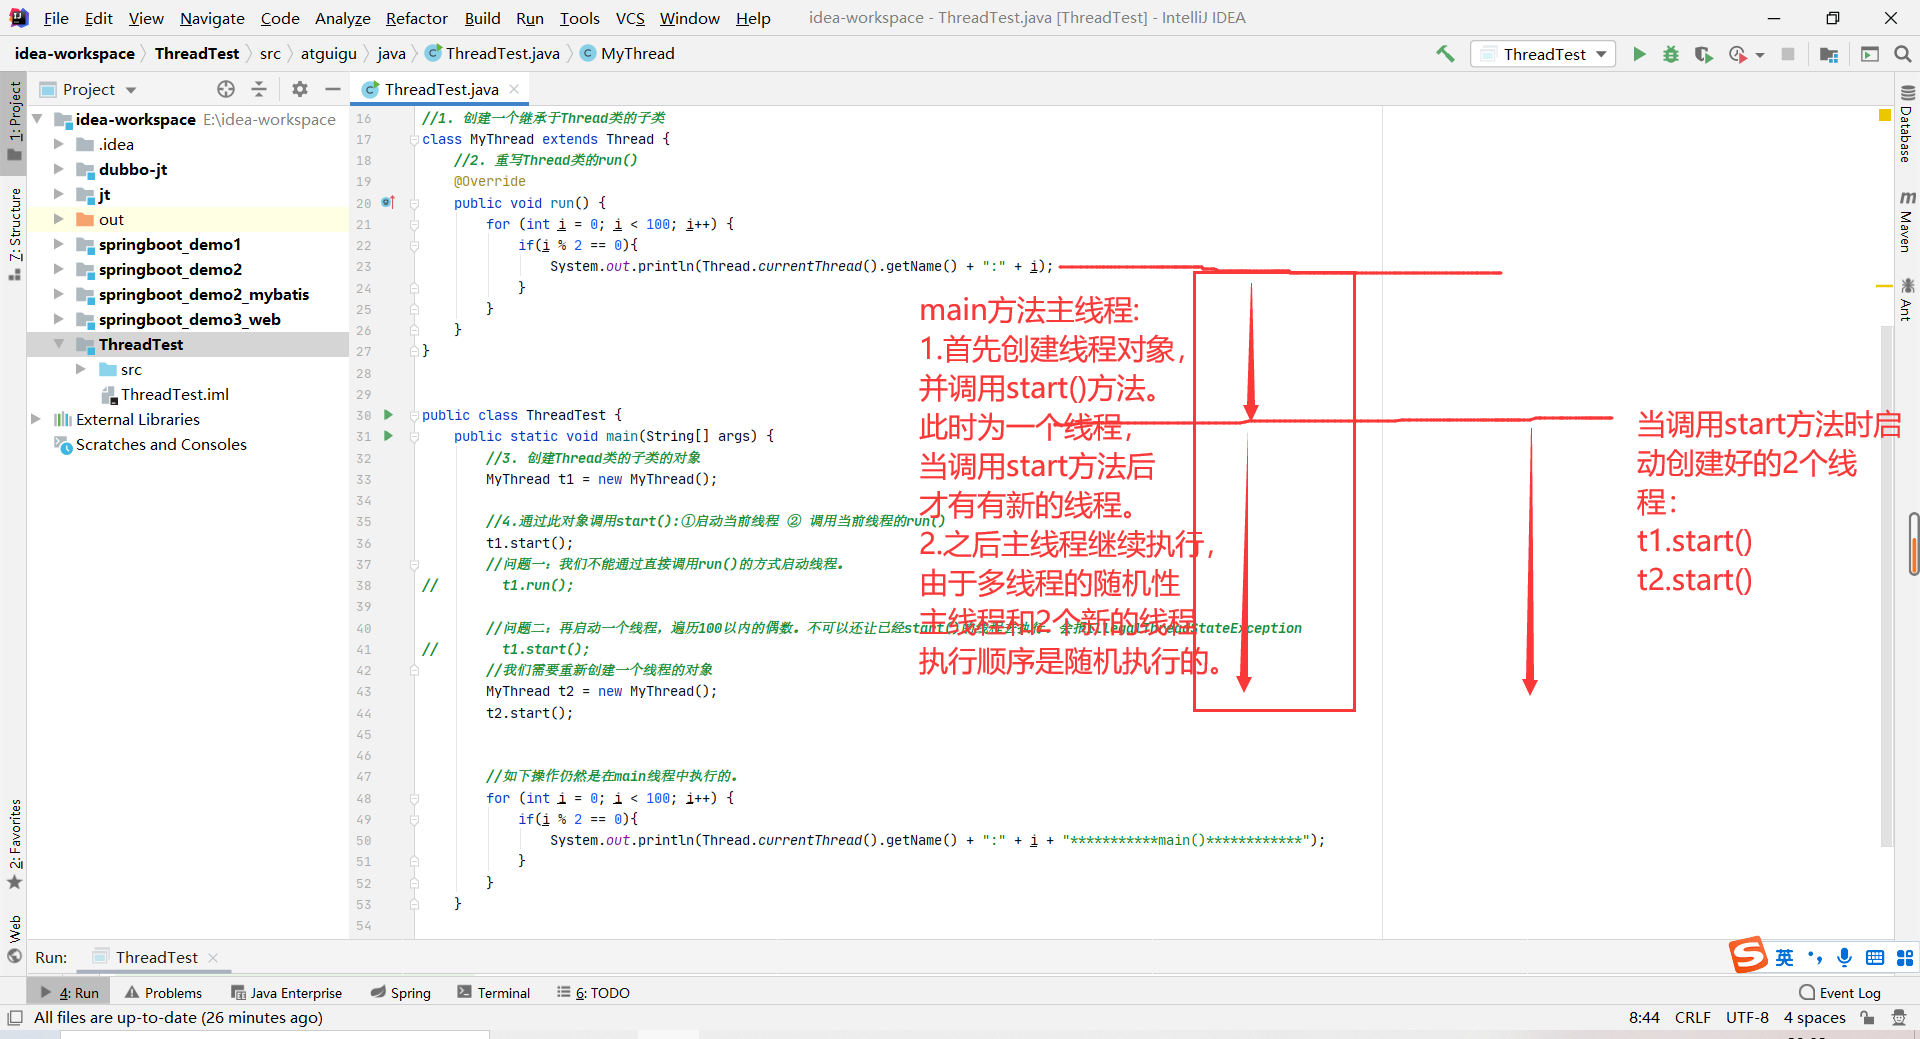Image resolution: width=1920 pixels, height=1039 pixels.
Task: Open the Refactor menu
Action: [416, 18]
